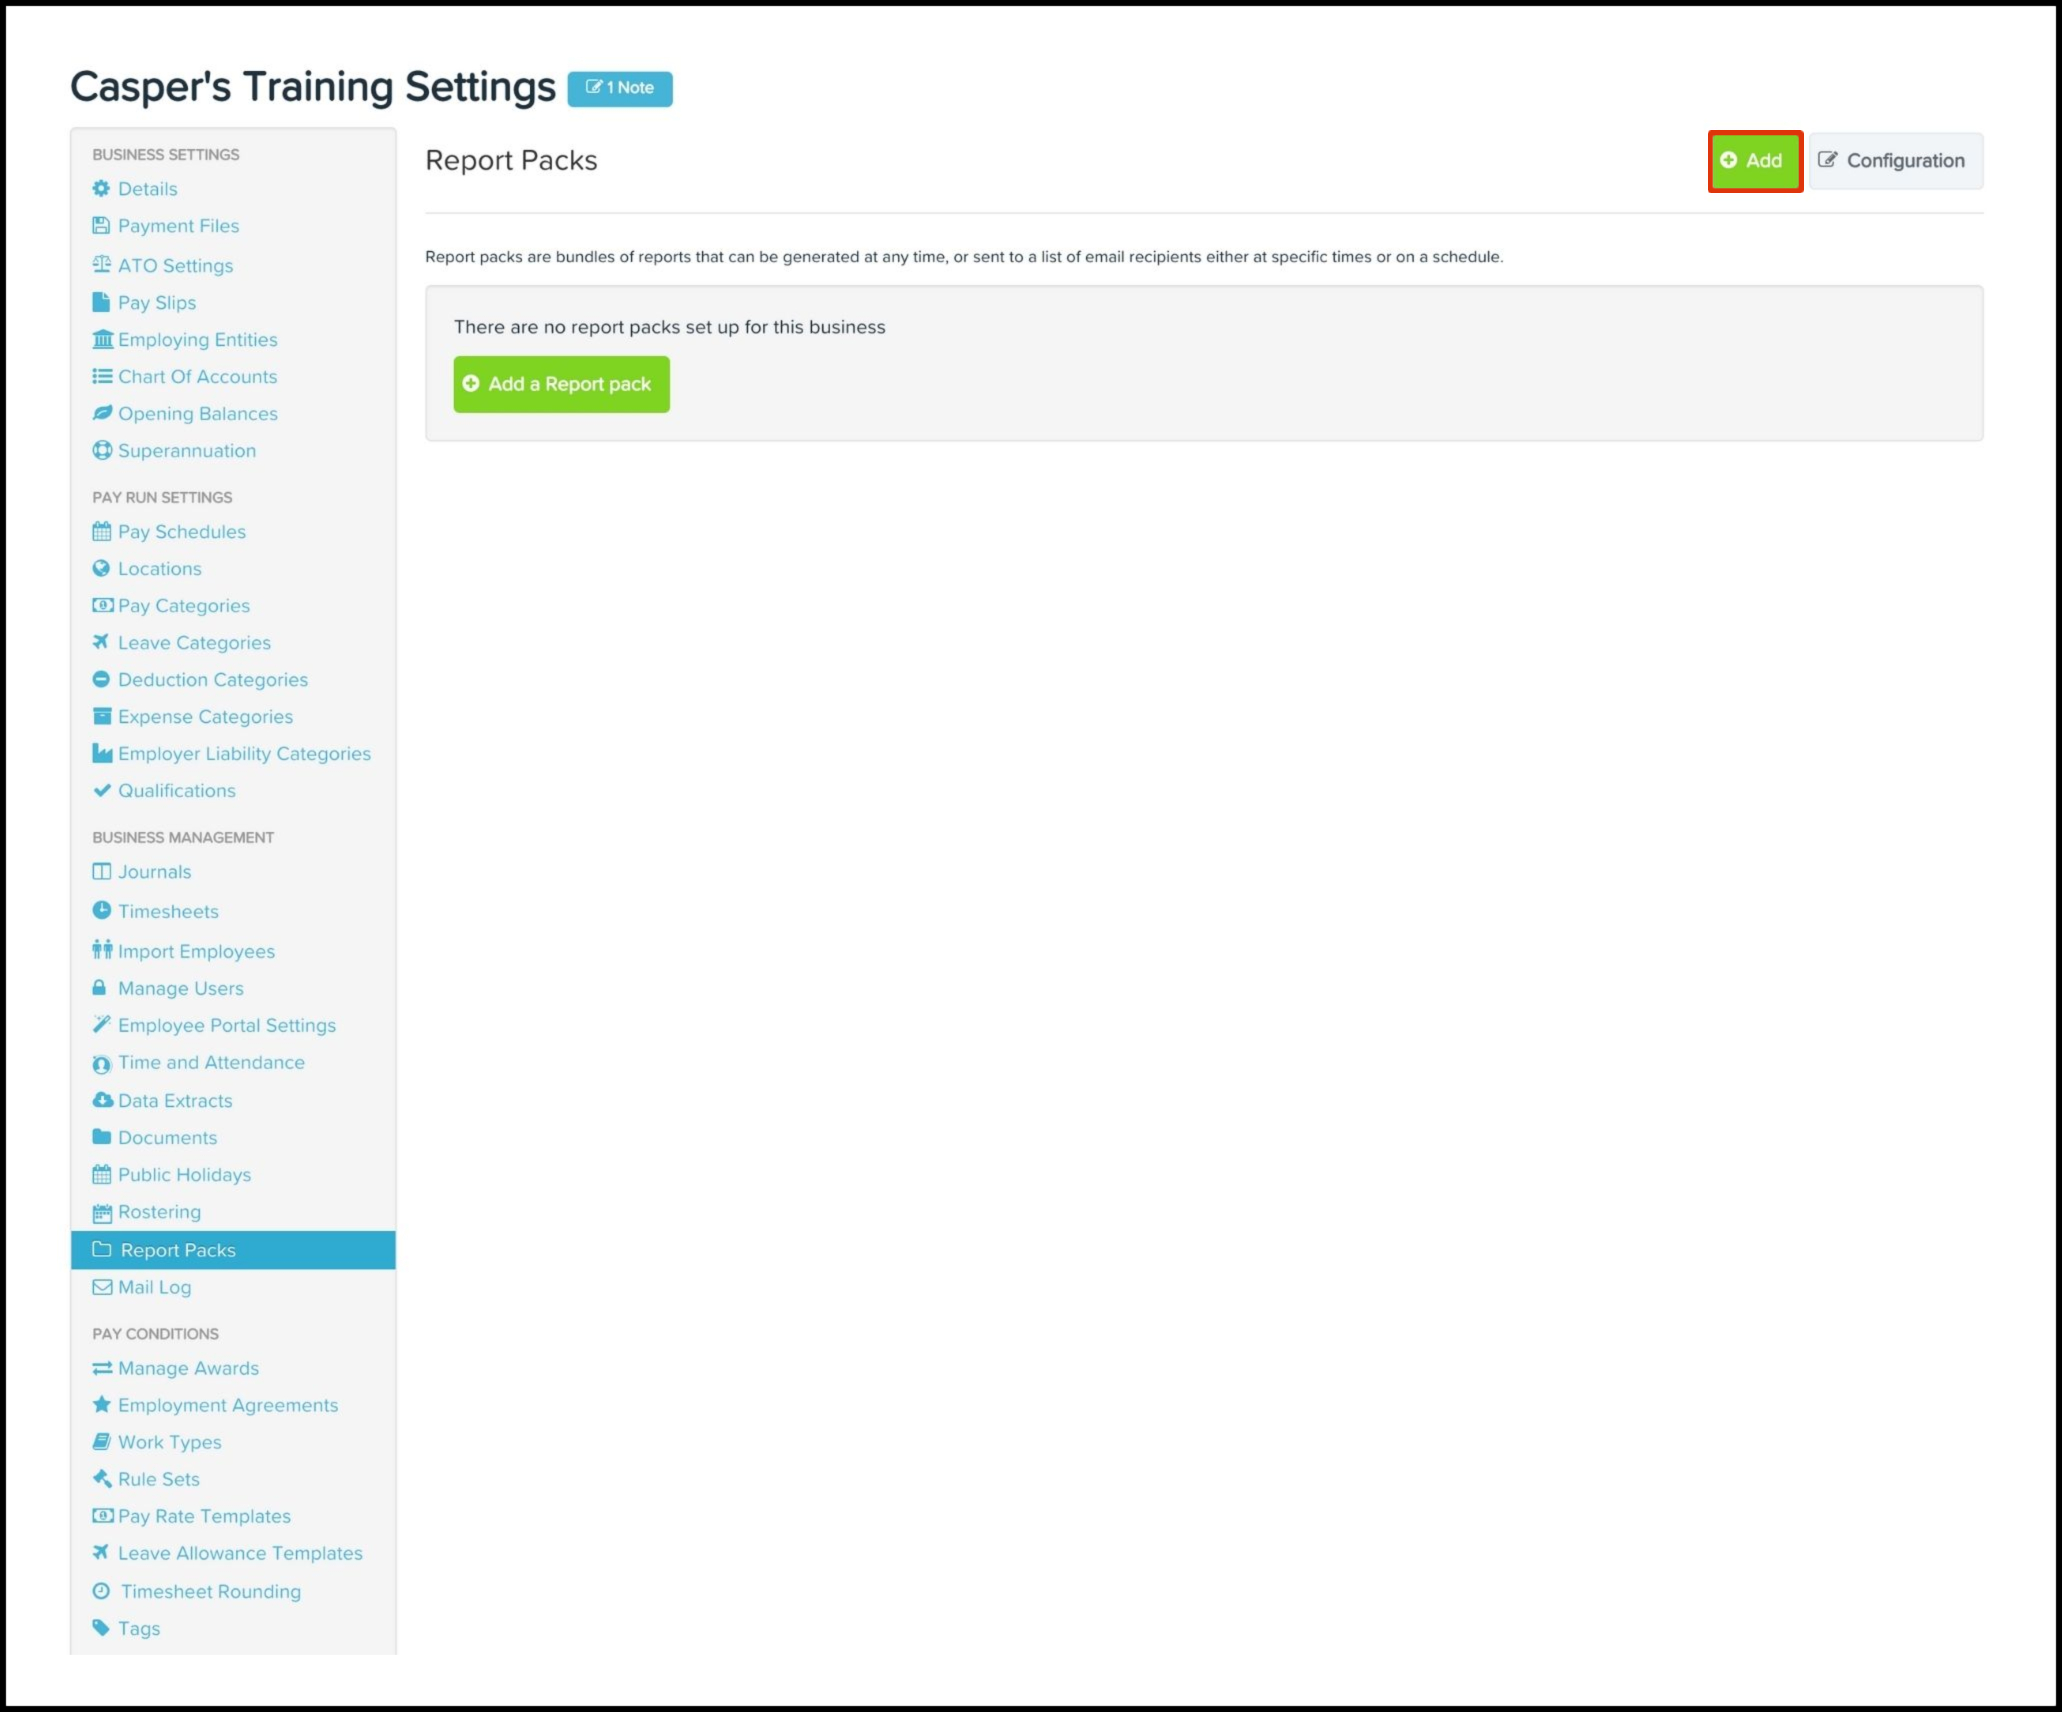Image resolution: width=2062 pixels, height=1712 pixels.
Task: Open the Configuration button
Action: [1894, 161]
